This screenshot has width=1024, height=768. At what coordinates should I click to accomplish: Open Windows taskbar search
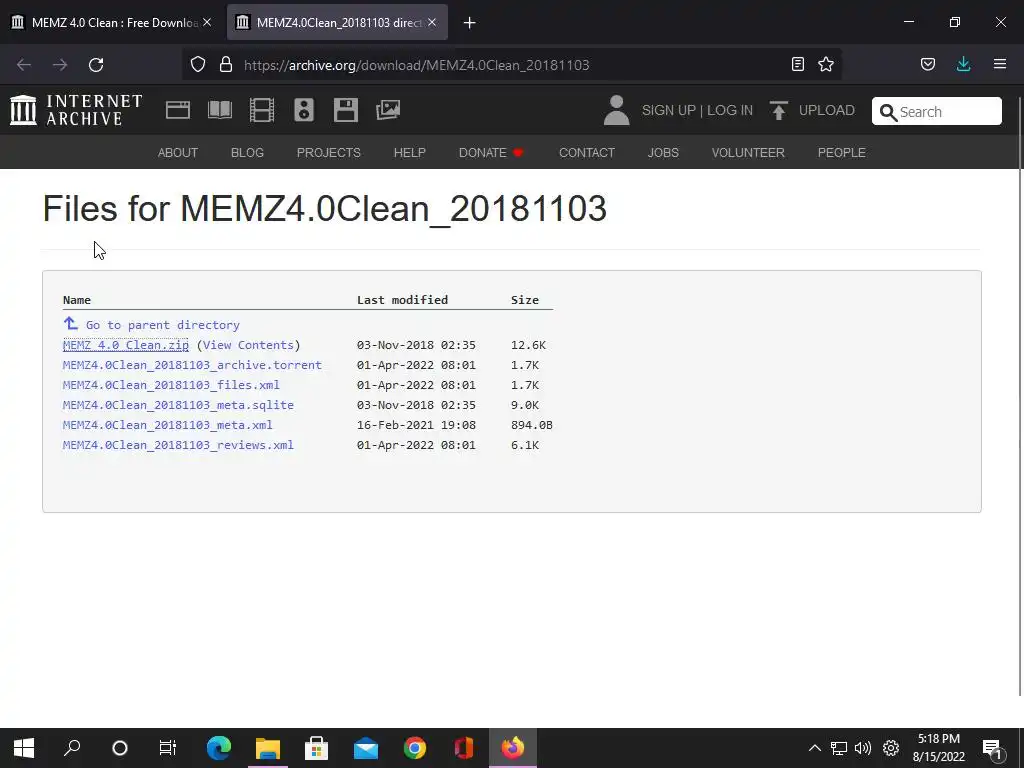(72, 748)
